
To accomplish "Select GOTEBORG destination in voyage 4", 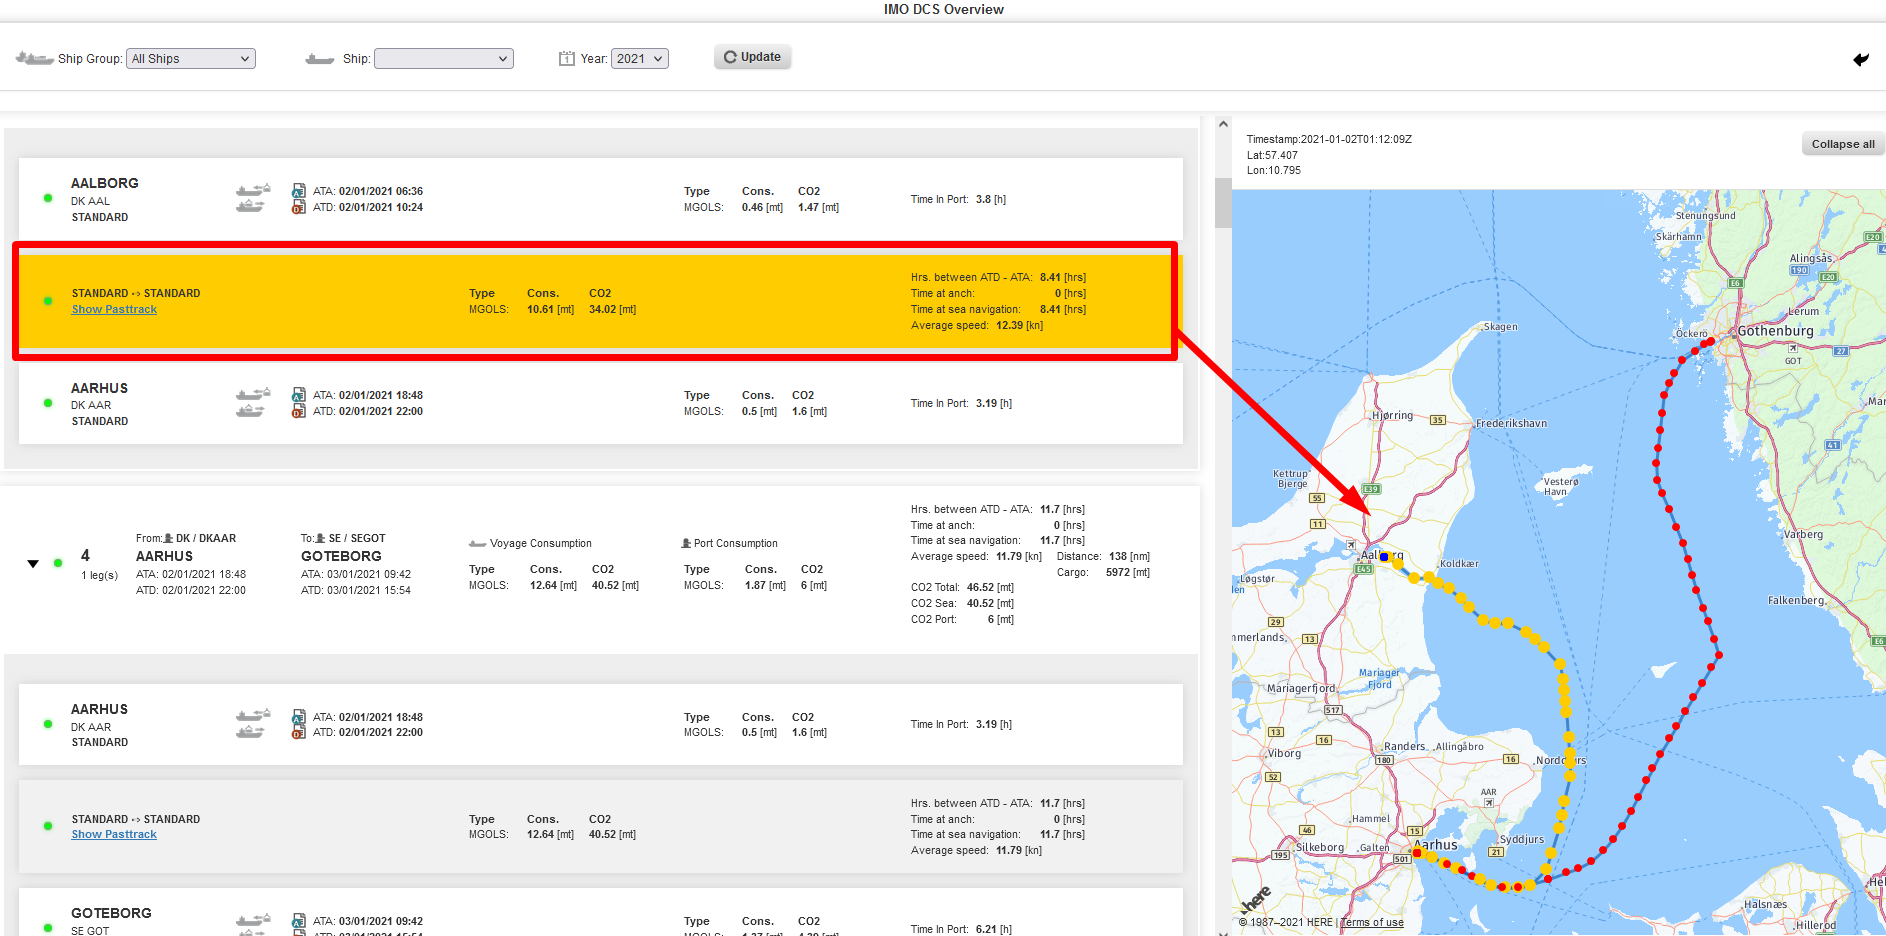I will click(341, 556).
